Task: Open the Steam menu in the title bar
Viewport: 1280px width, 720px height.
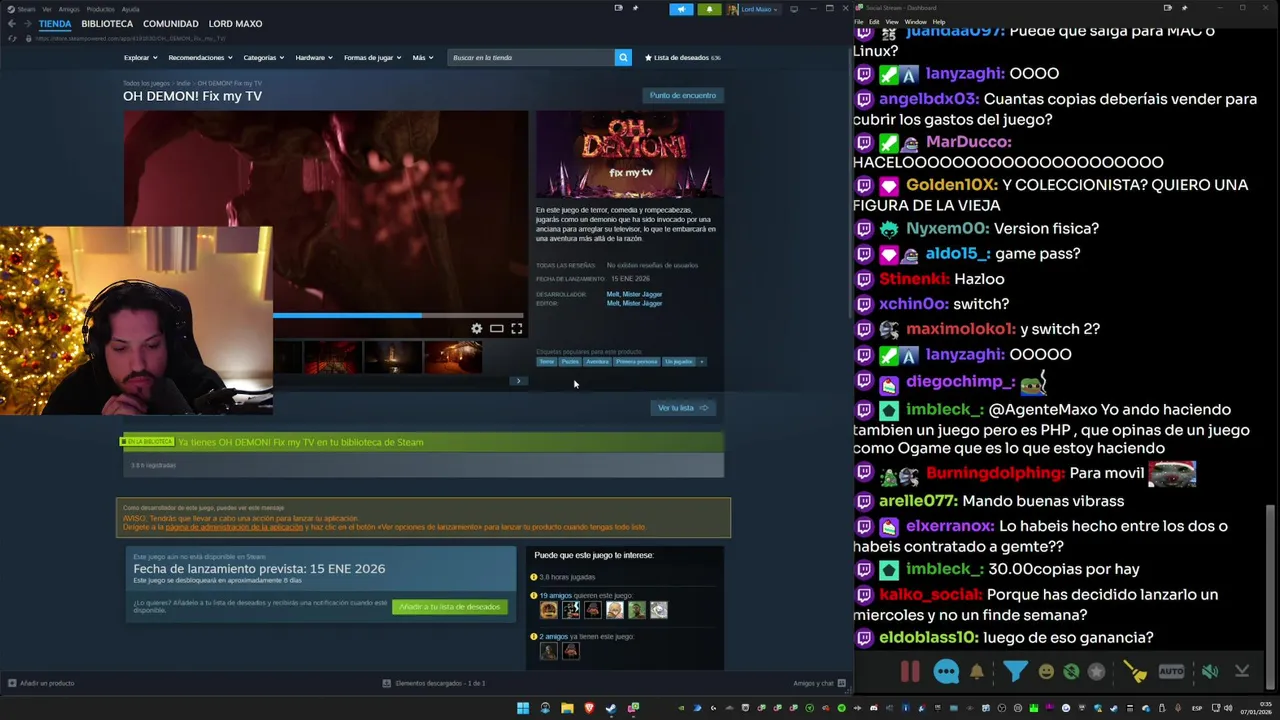Action: [x=22, y=9]
